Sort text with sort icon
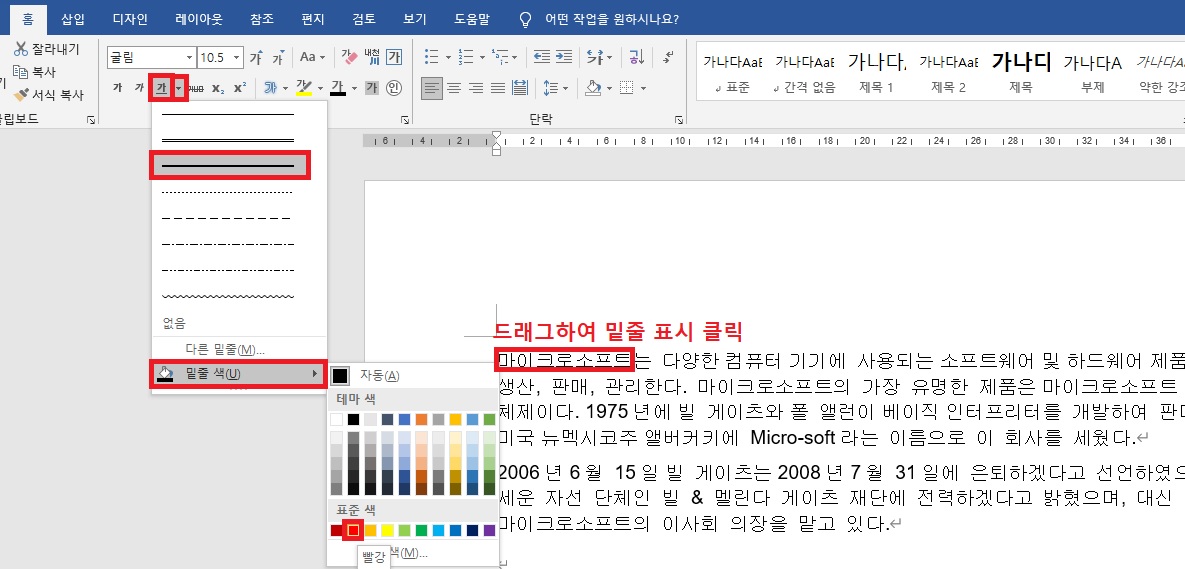This screenshot has height=569, width=1185. [x=636, y=57]
